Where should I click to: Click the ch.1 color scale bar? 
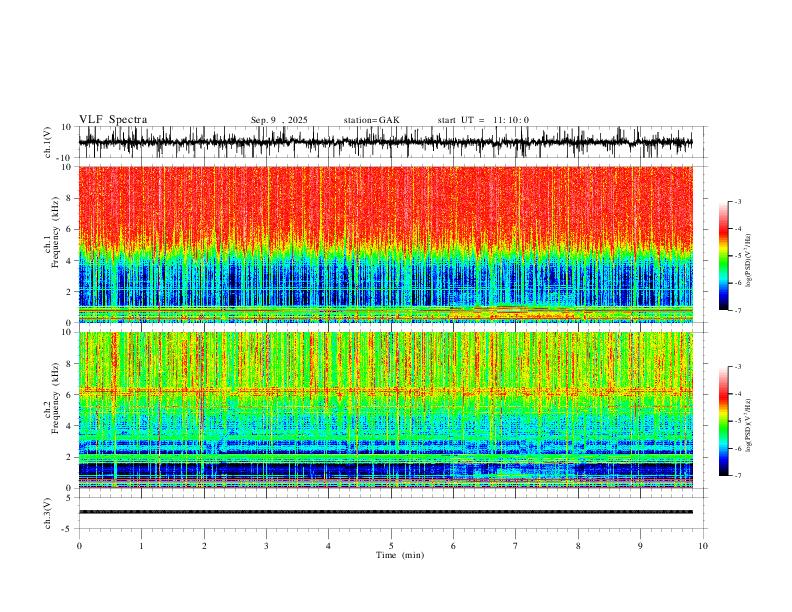tap(723, 256)
